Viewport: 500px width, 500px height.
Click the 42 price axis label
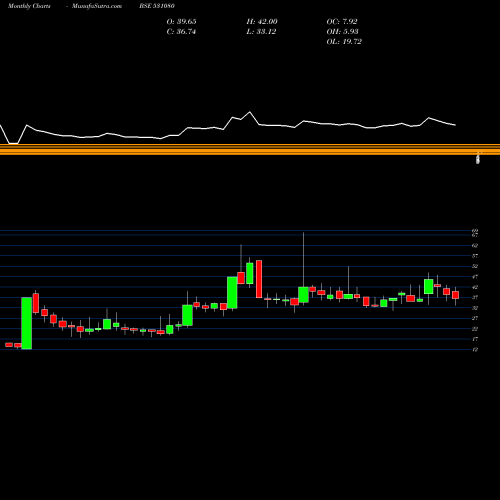coord(475,287)
